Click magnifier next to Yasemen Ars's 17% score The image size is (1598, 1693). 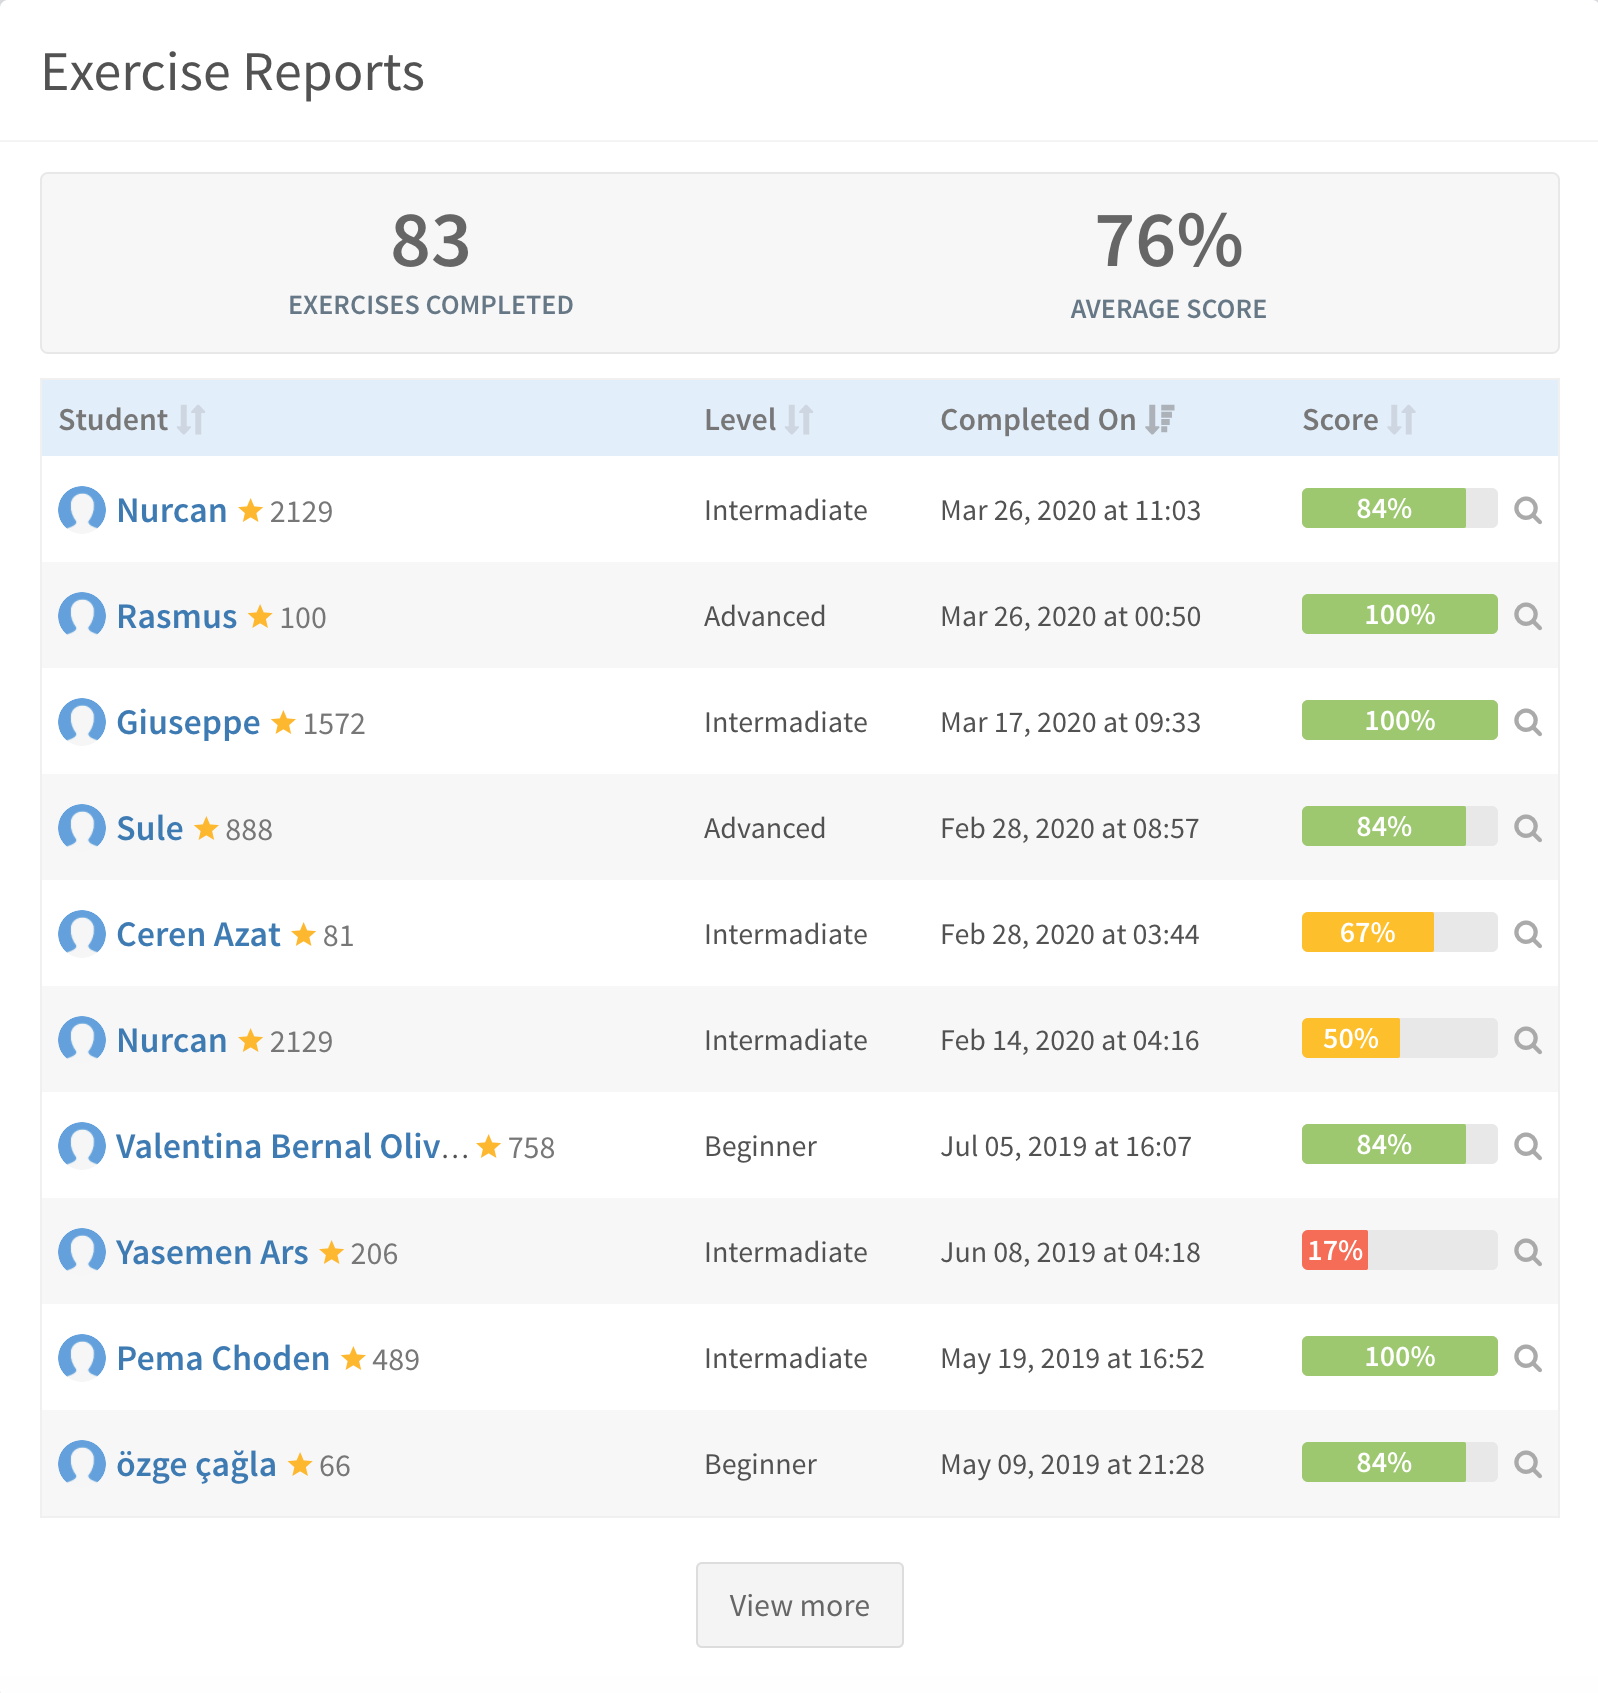click(x=1527, y=1252)
